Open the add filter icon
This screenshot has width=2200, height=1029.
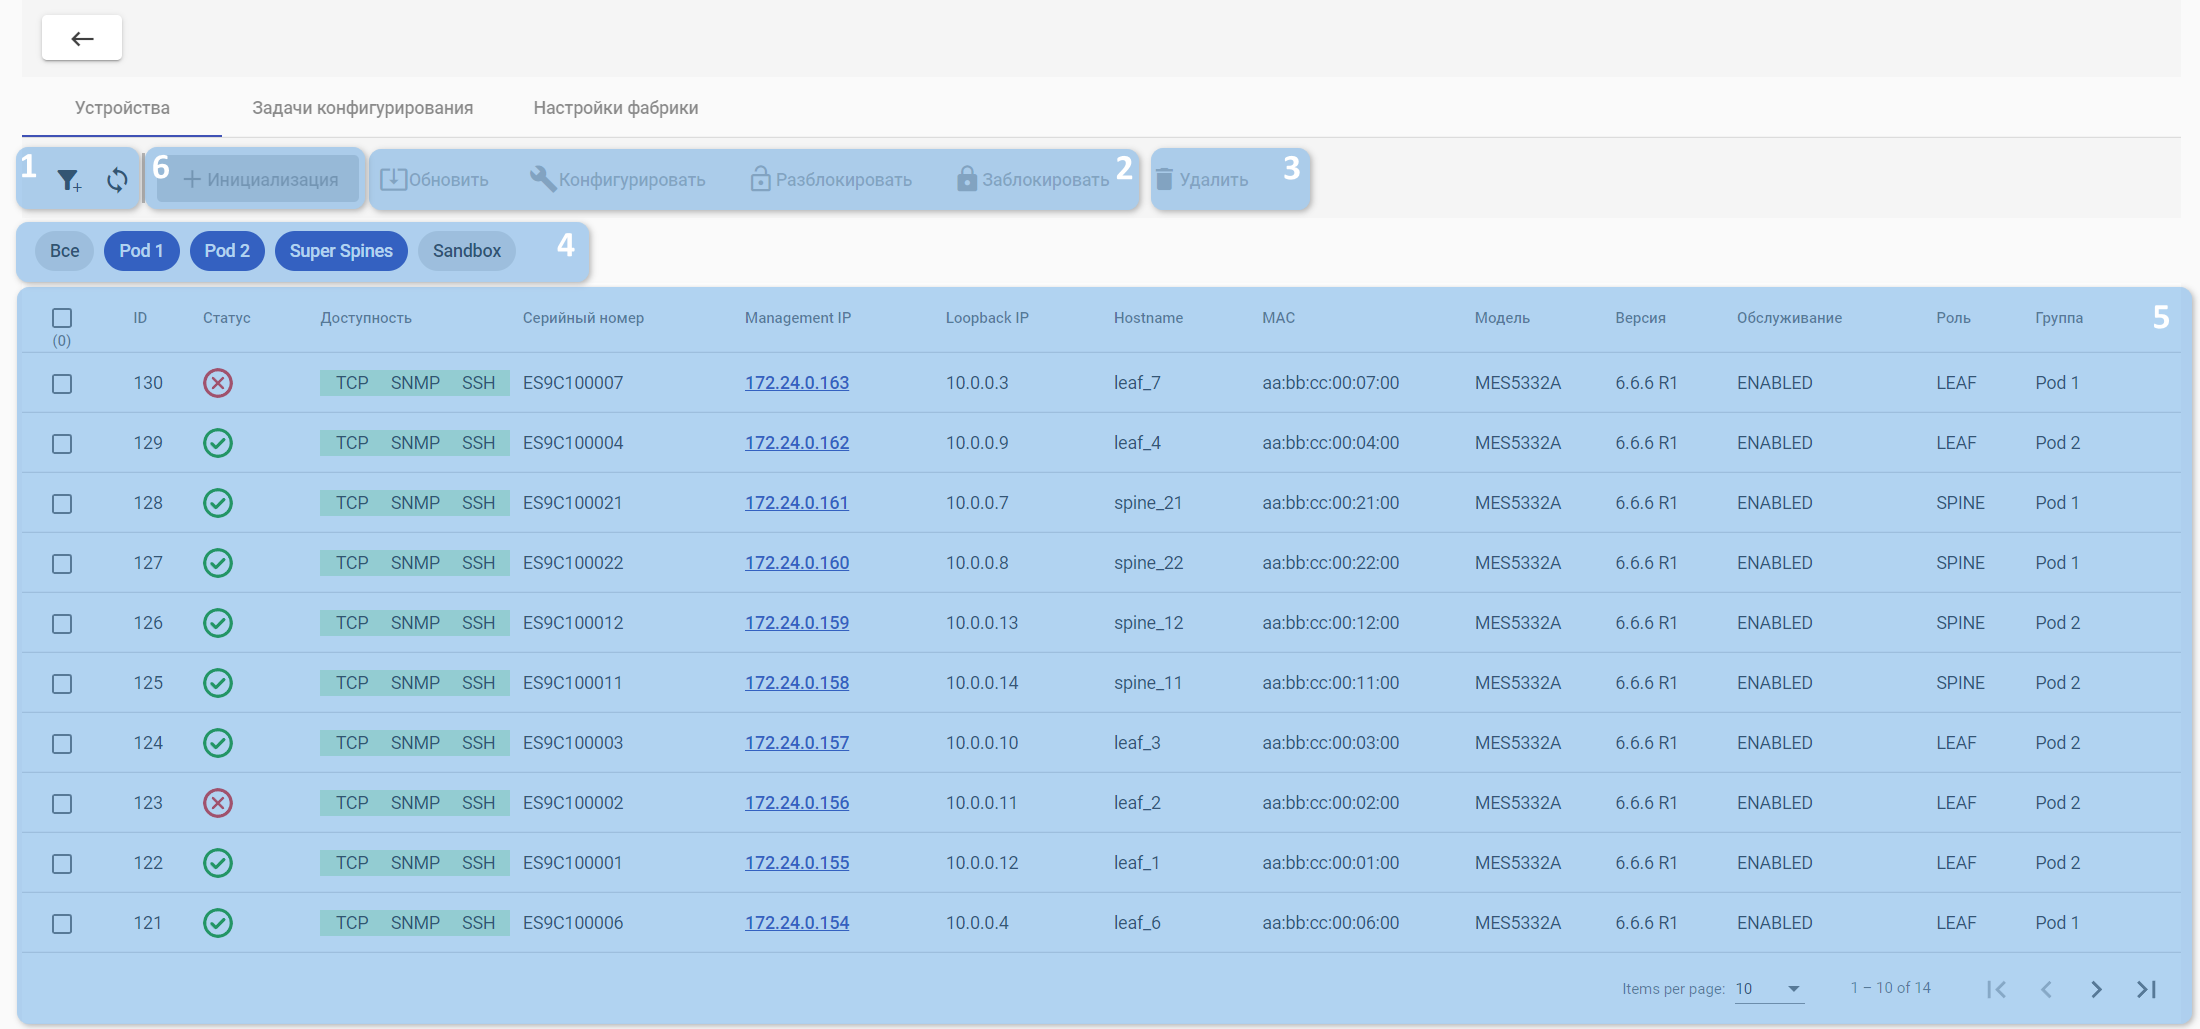point(68,180)
